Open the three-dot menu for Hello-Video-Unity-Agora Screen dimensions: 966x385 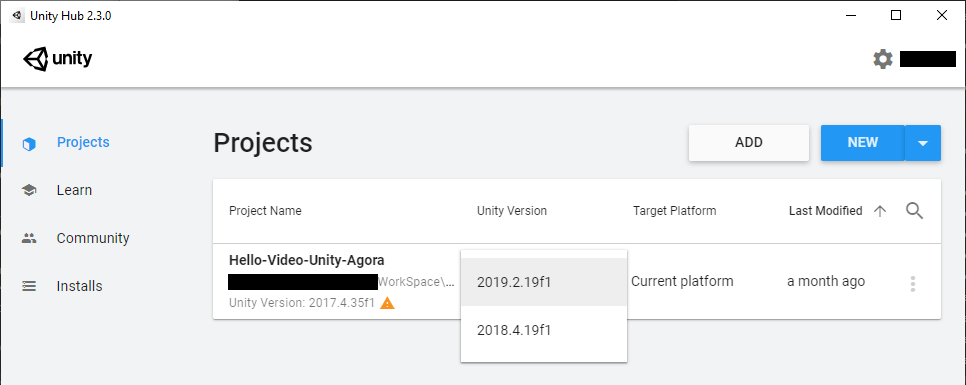pyautogui.click(x=912, y=284)
